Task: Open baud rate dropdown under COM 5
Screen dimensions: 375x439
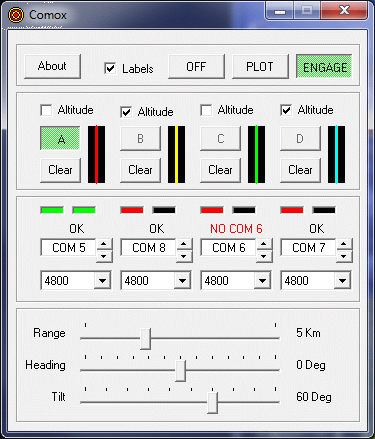Action: (x=102, y=281)
